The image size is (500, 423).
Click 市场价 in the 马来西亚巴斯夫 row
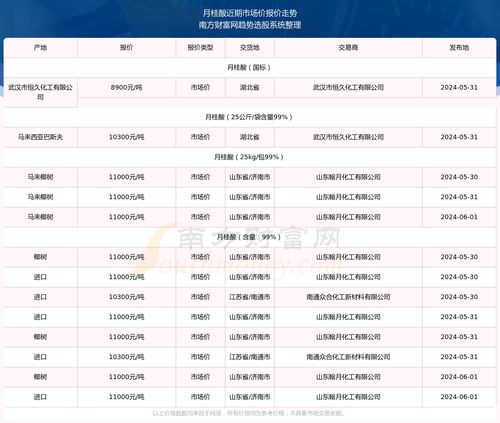click(x=200, y=137)
